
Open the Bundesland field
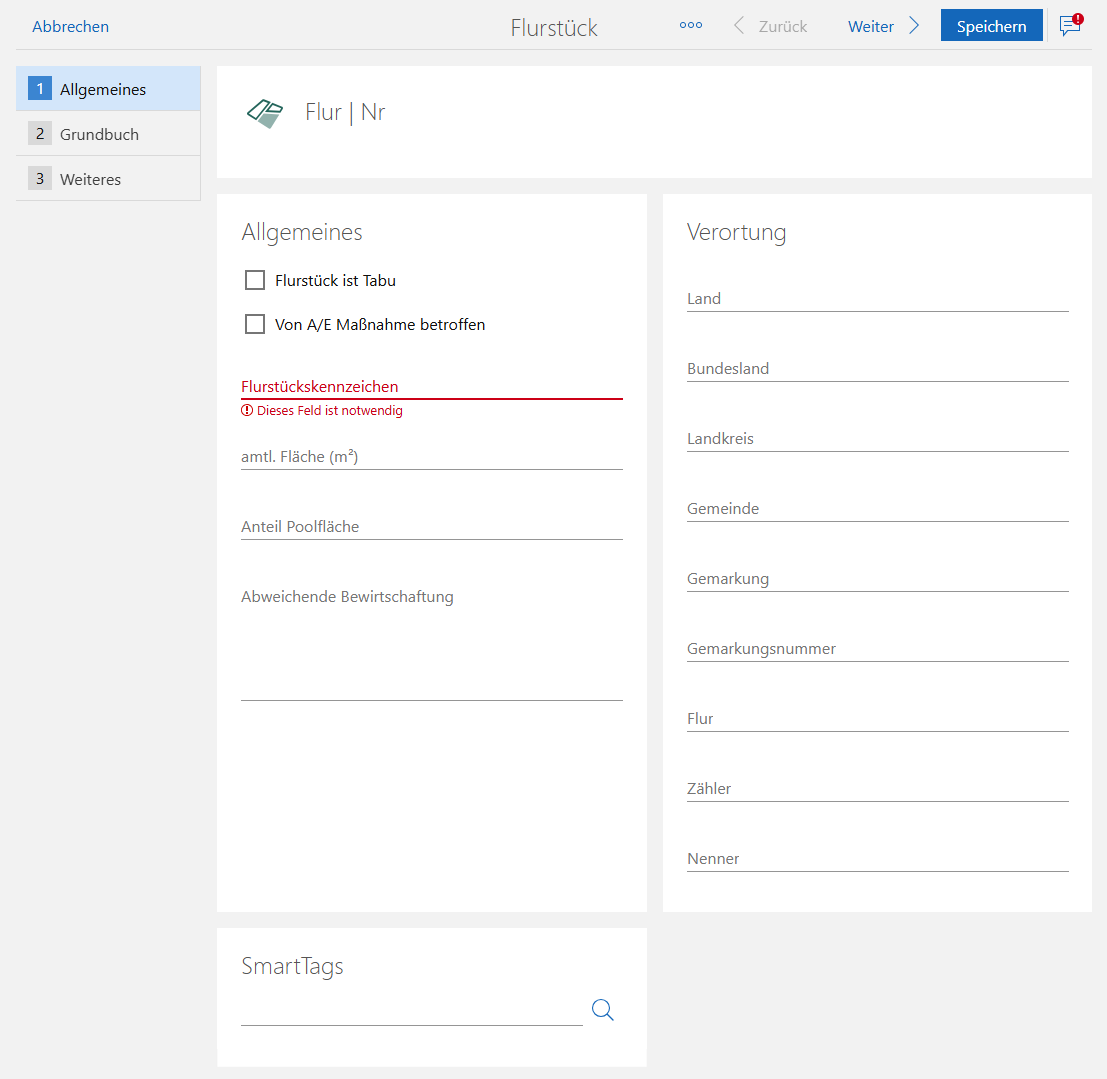(x=877, y=368)
